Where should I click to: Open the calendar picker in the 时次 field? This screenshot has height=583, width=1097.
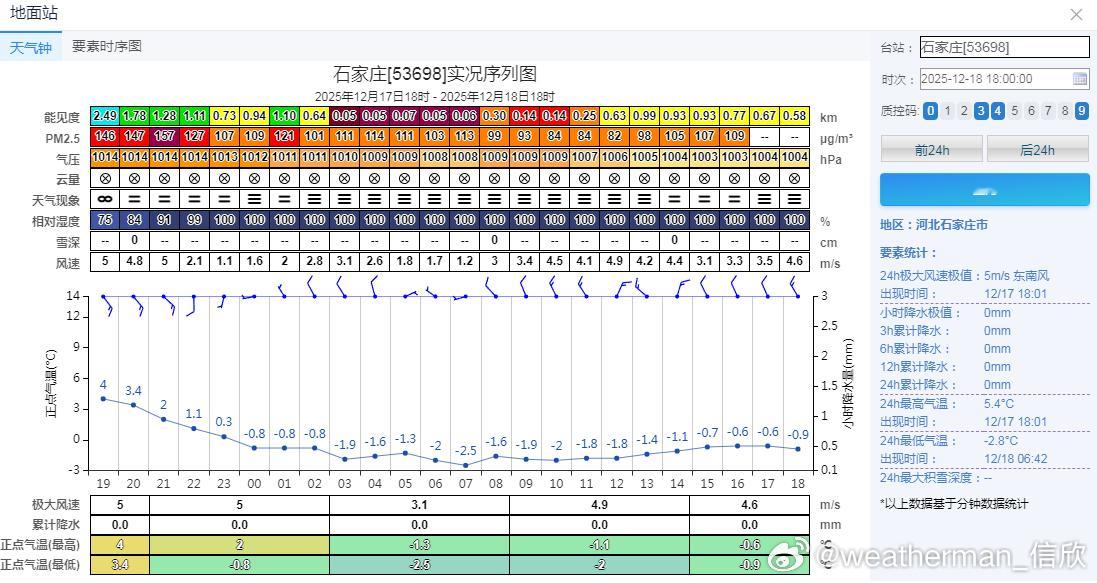tap(1080, 78)
